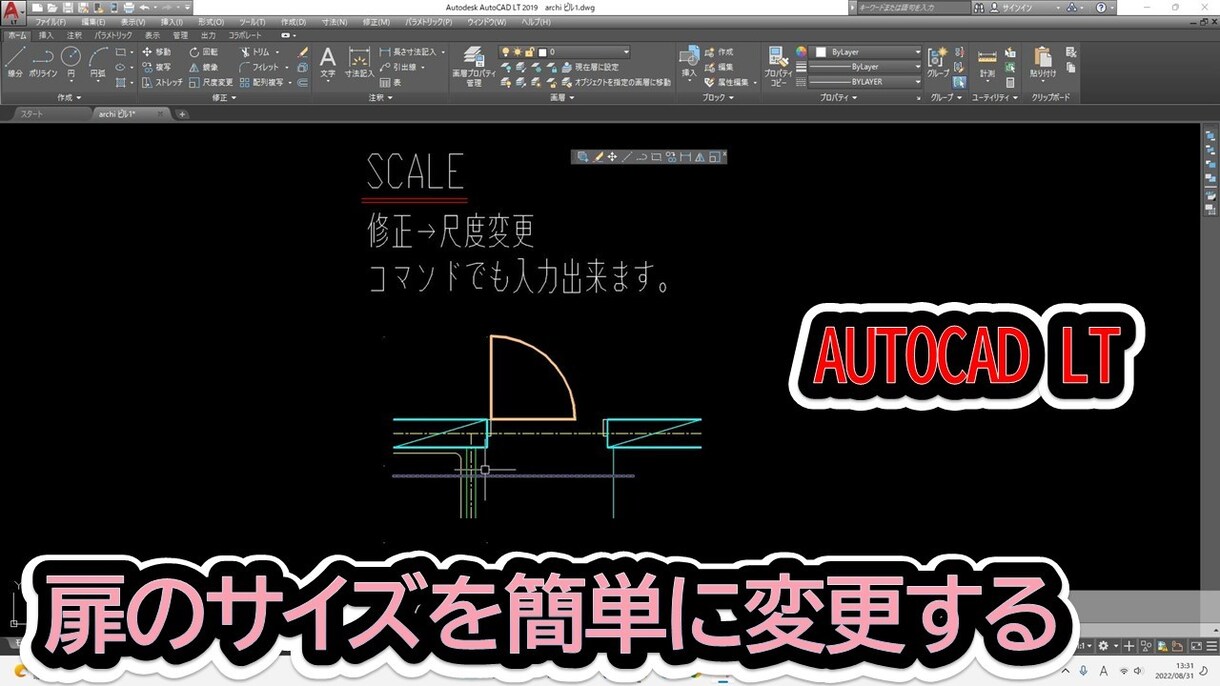Screen dimensions: 1220x686
Task: Open the ByLayer lineweight dropdown
Action: (x=866, y=67)
